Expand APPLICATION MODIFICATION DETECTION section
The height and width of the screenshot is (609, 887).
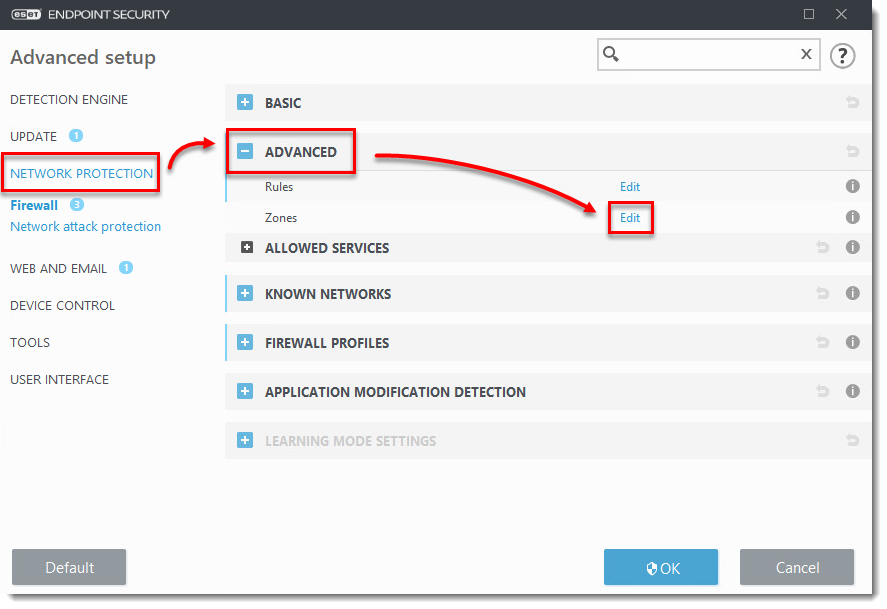tap(245, 391)
